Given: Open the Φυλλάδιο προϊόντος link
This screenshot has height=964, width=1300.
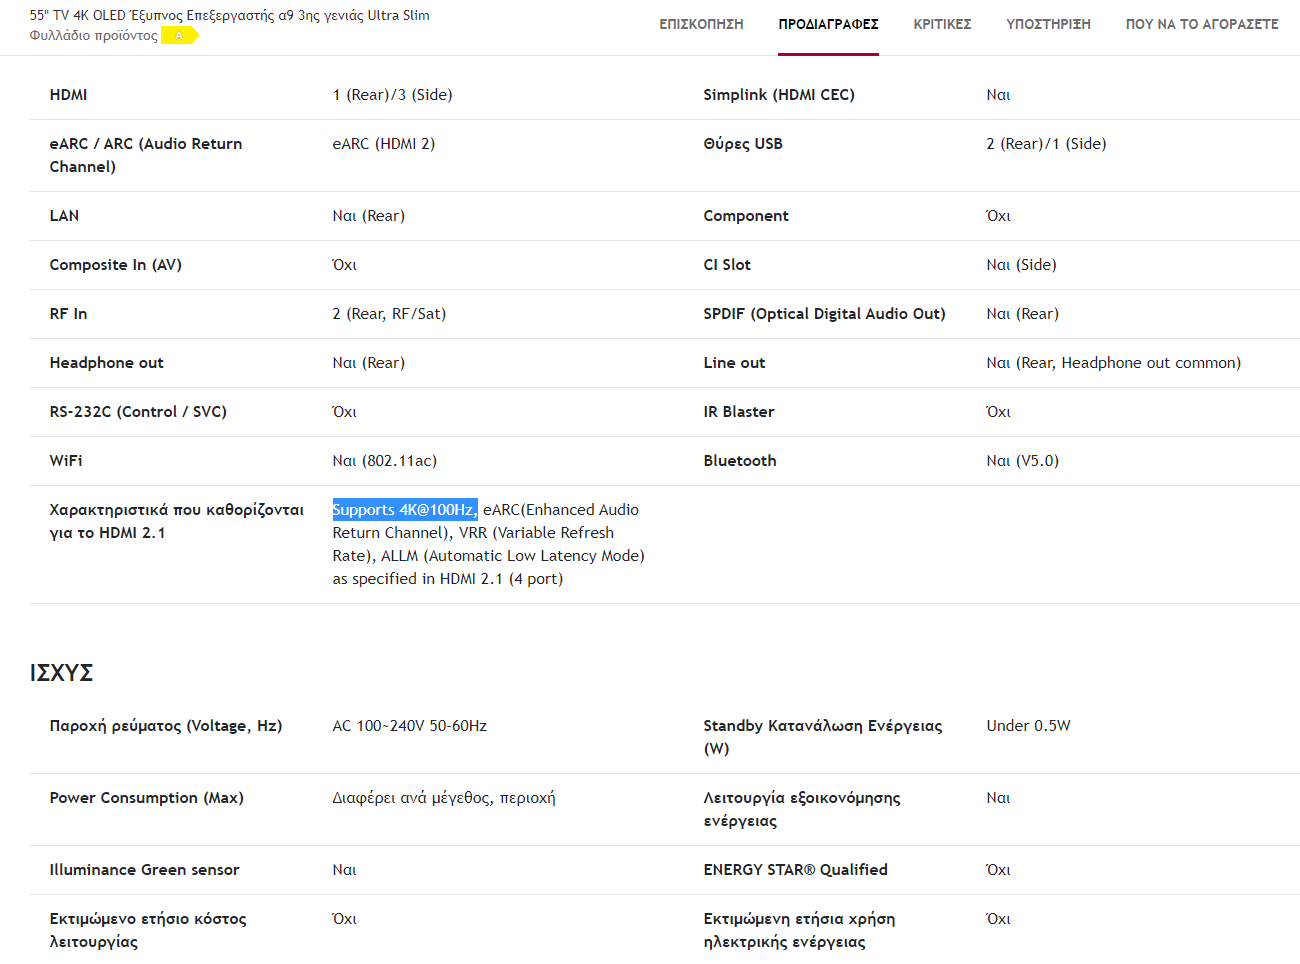Looking at the screenshot, I should pyautogui.click(x=93, y=36).
